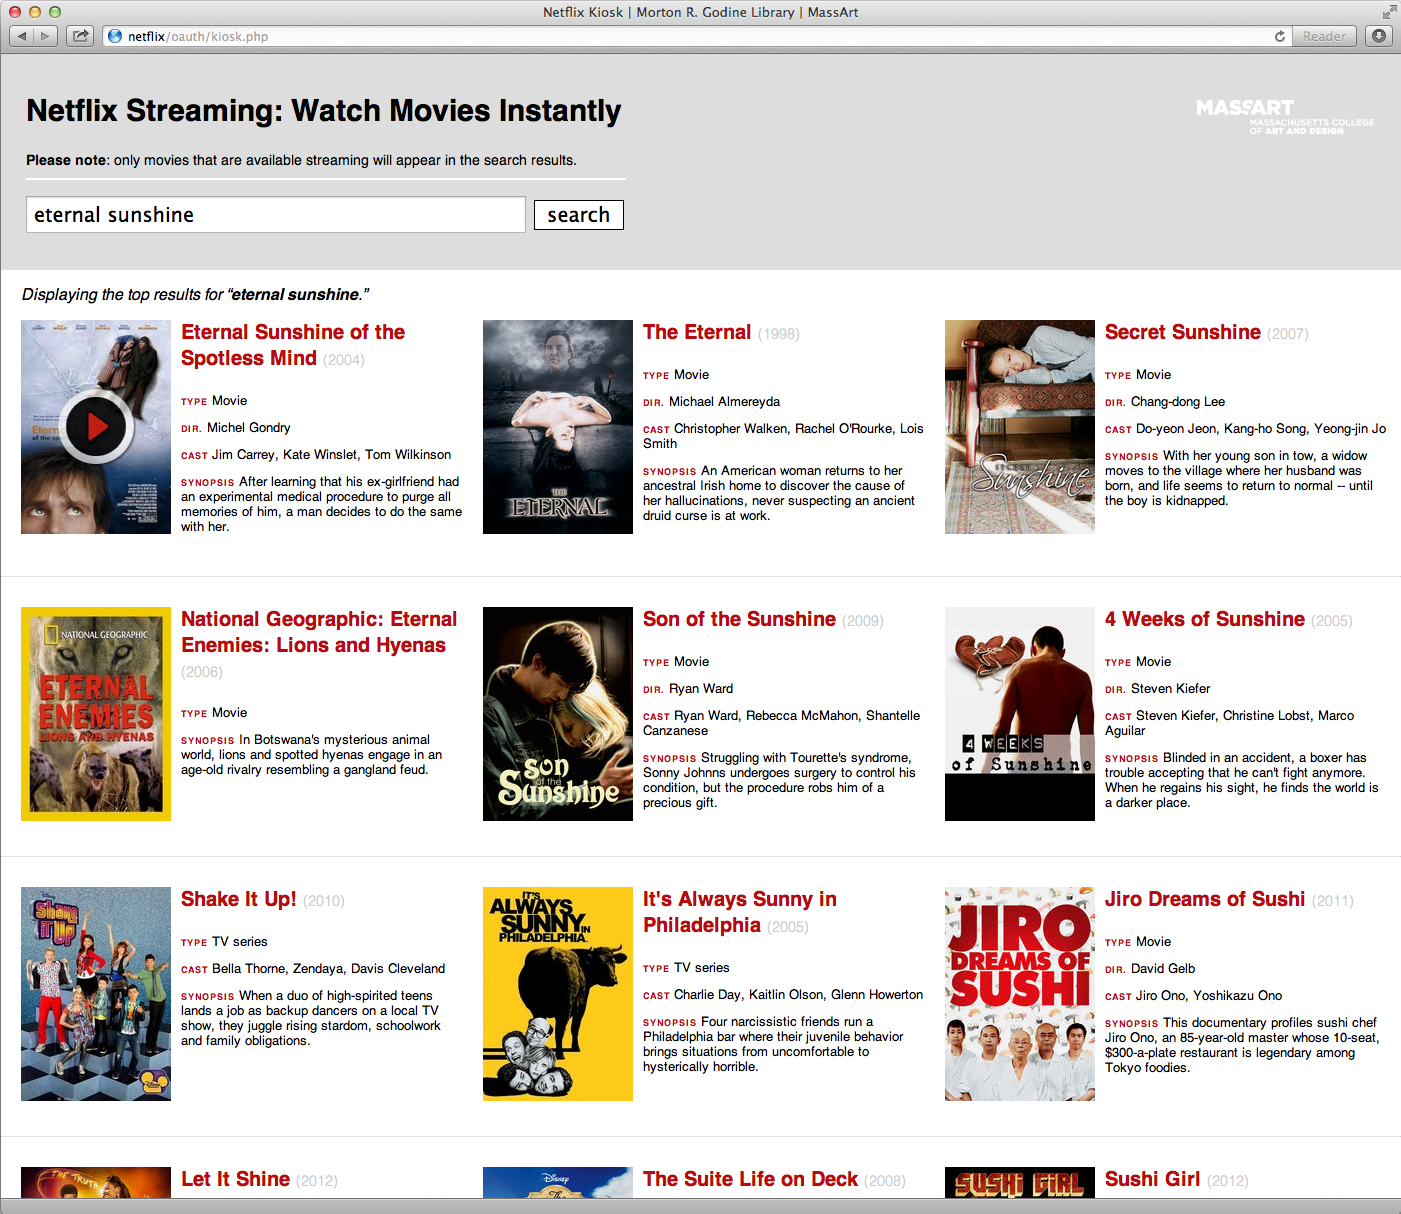Click the Reader button in address bar
Screen dimensions: 1401x1214
(1324, 36)
